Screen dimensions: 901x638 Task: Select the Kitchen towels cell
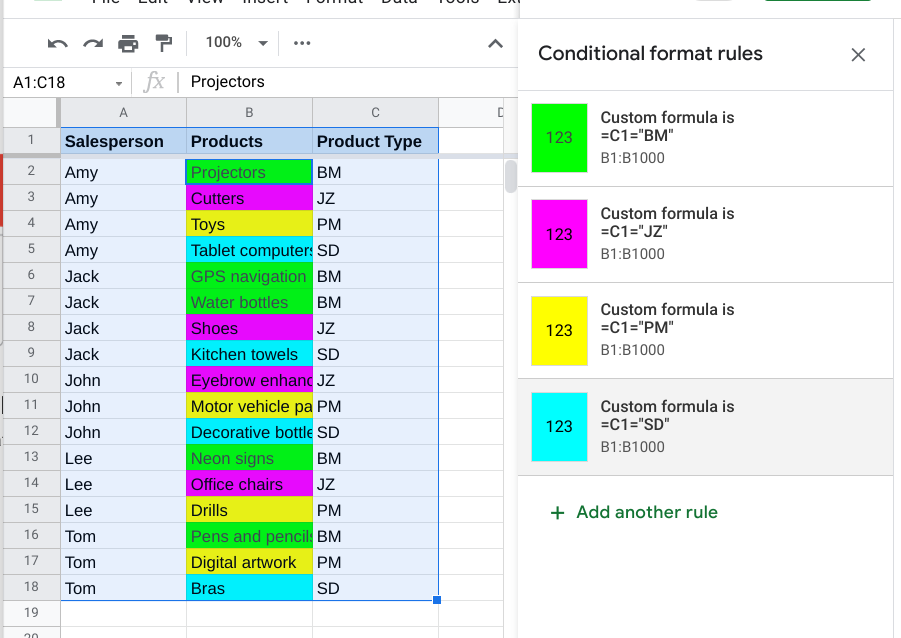pyautogui.click(x=249, y=354)
